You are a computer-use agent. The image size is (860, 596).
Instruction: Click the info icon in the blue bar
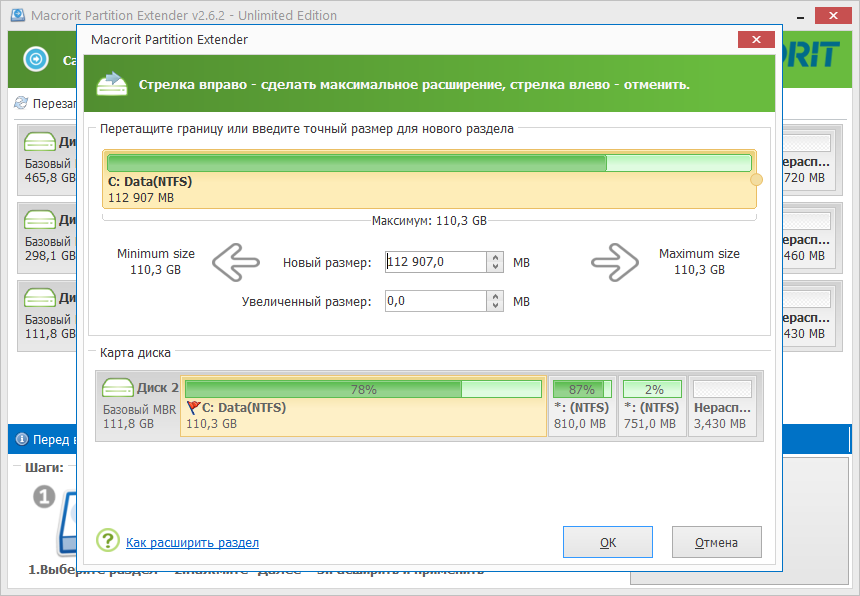(x=22, y=439)
